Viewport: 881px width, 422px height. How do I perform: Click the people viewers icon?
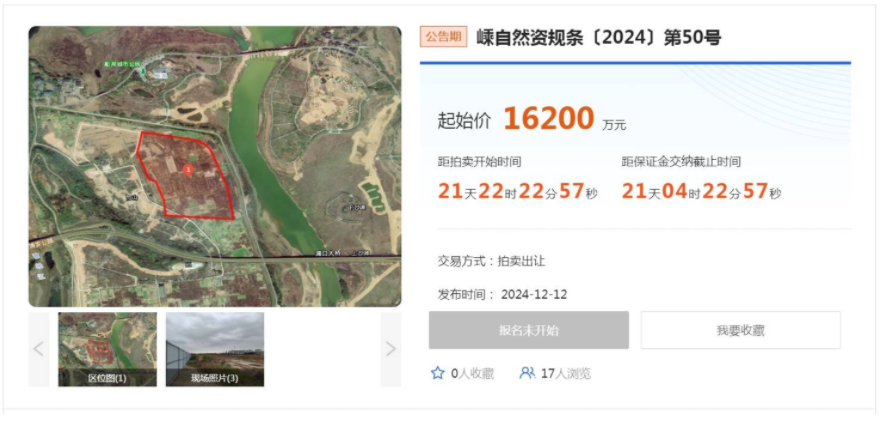tap(527, 373)
